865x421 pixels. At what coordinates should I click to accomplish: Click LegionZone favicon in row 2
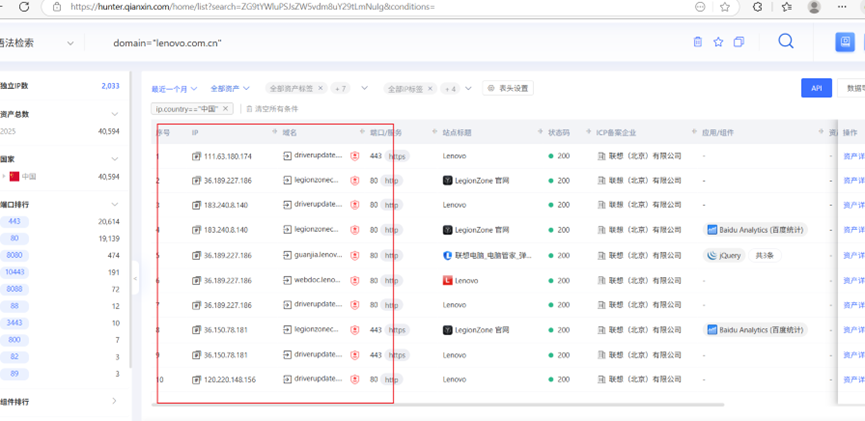pos(447,180)
